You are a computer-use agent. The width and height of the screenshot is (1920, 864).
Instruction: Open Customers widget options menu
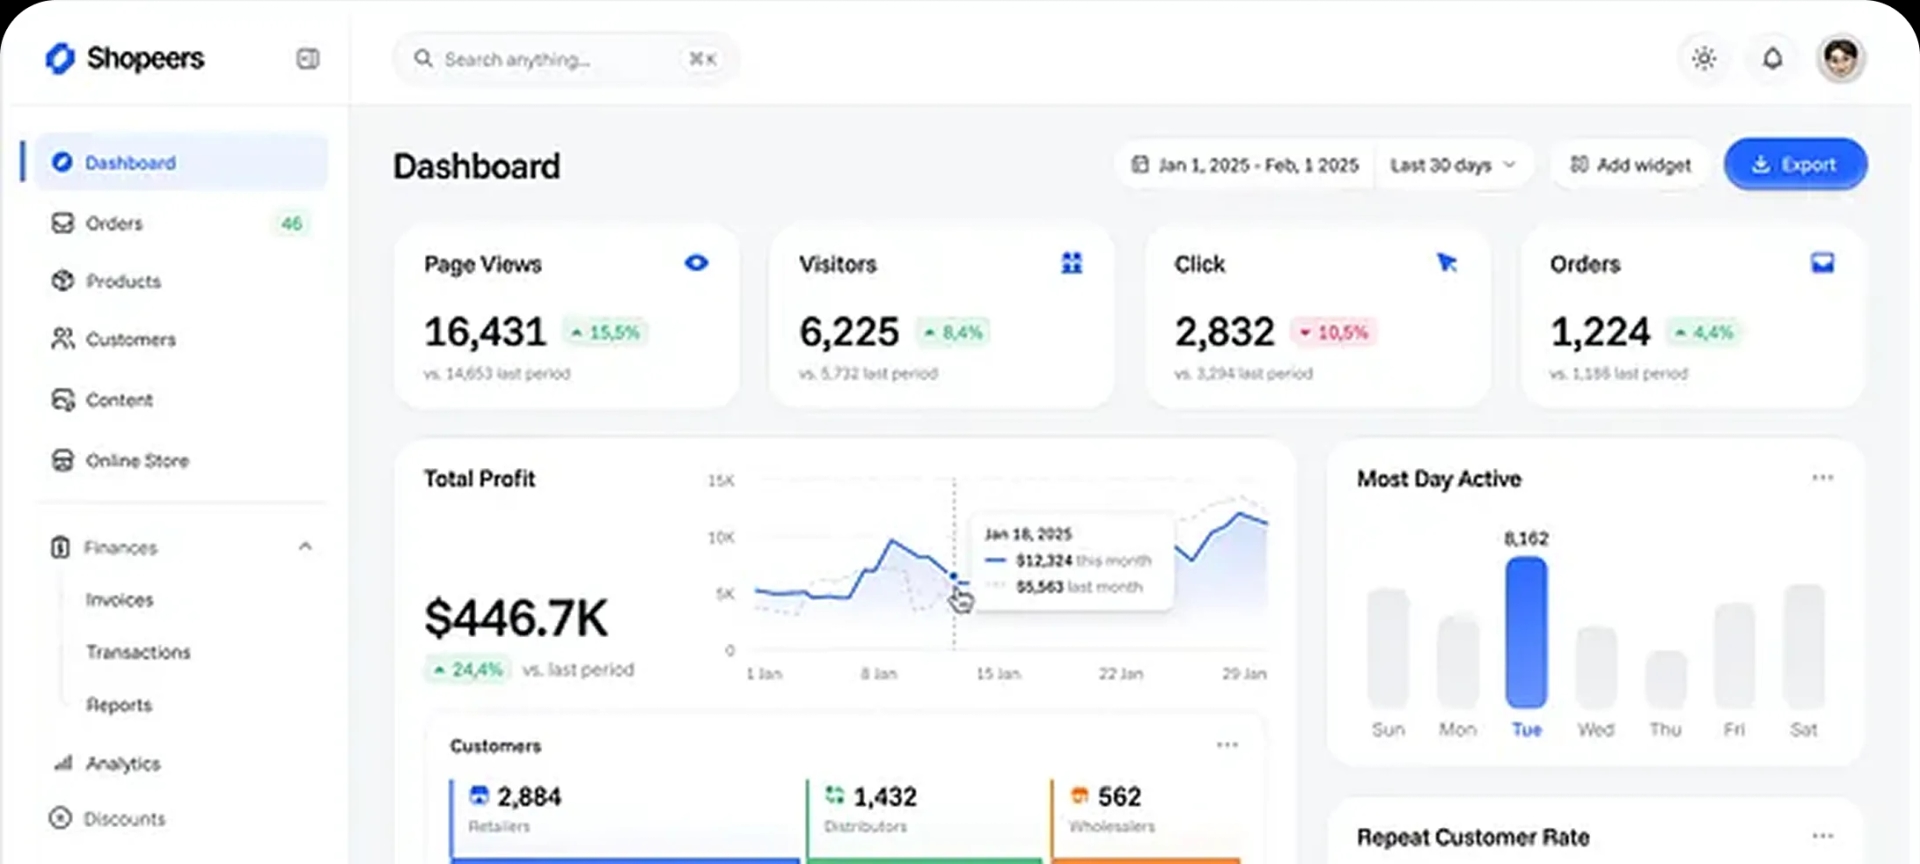click(1228, 745)
